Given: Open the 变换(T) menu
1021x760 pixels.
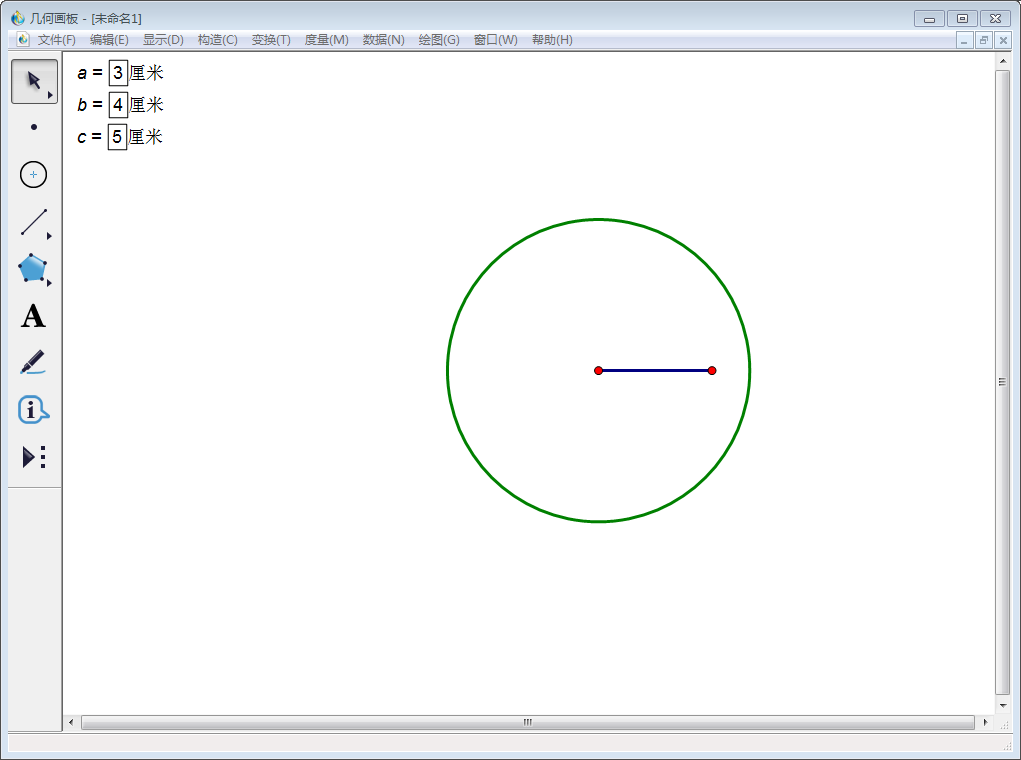Looking at the screenshot, I should 271,40.
